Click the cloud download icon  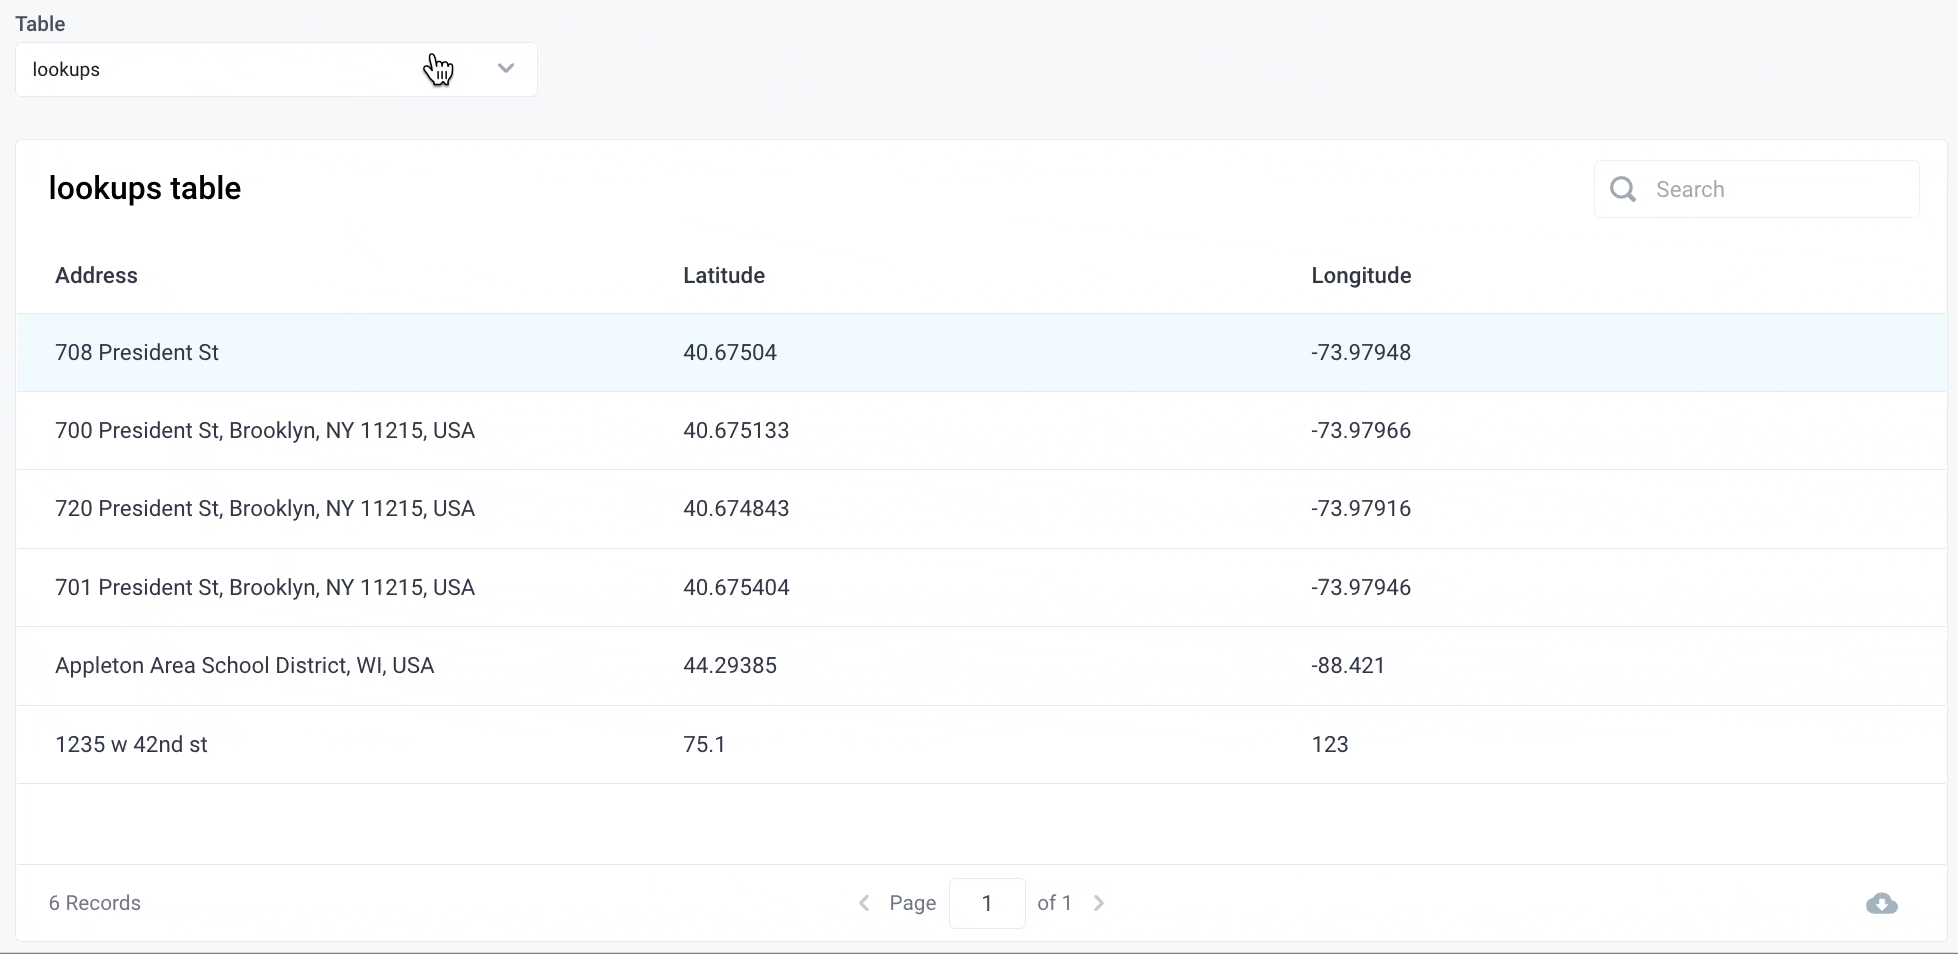1881,904
